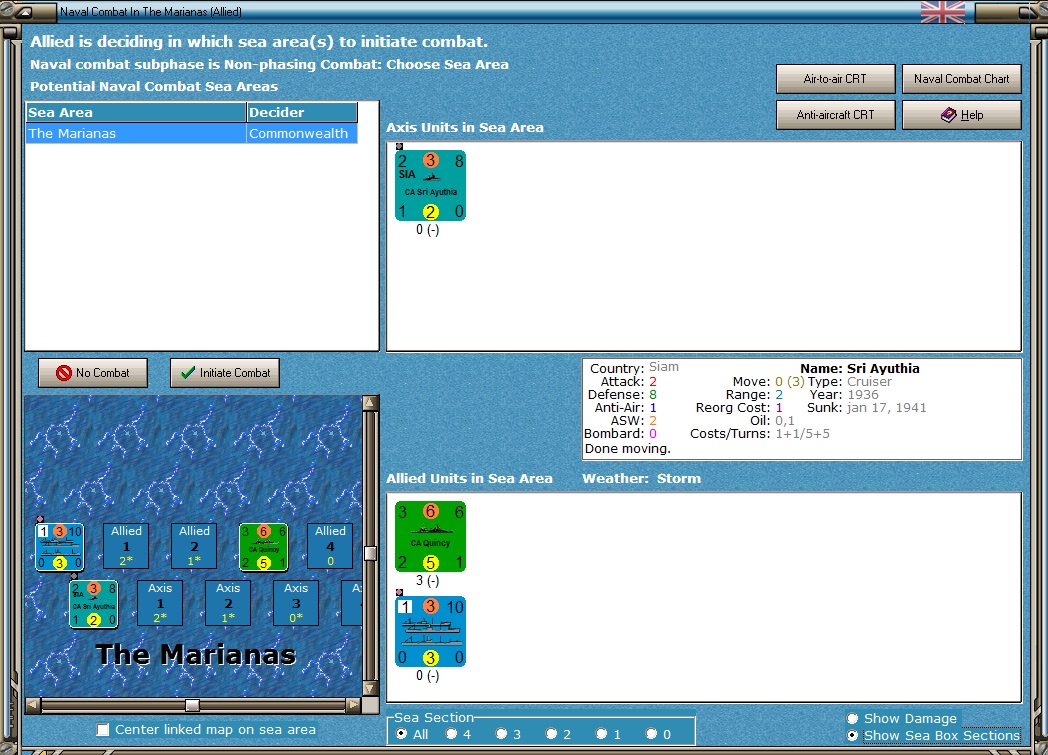Click No Combat button
This screenshot has height=755, width=1048.
point(93,373)
